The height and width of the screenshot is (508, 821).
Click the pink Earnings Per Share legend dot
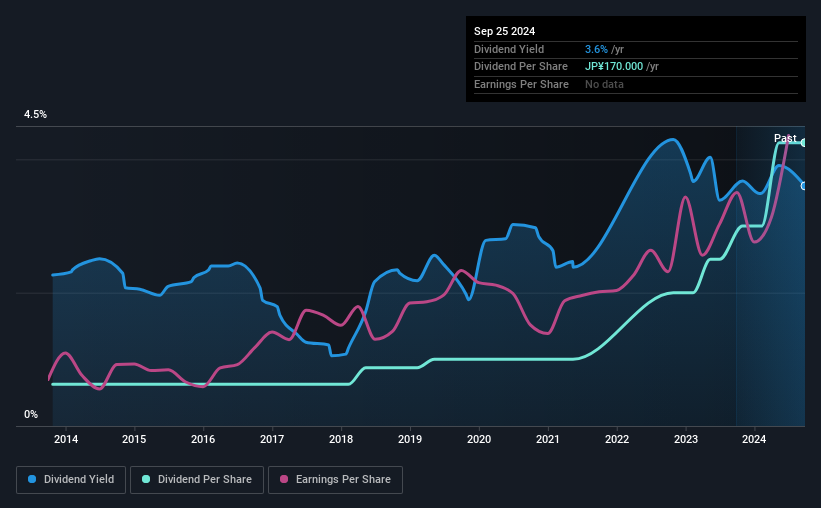coord(284,479)
